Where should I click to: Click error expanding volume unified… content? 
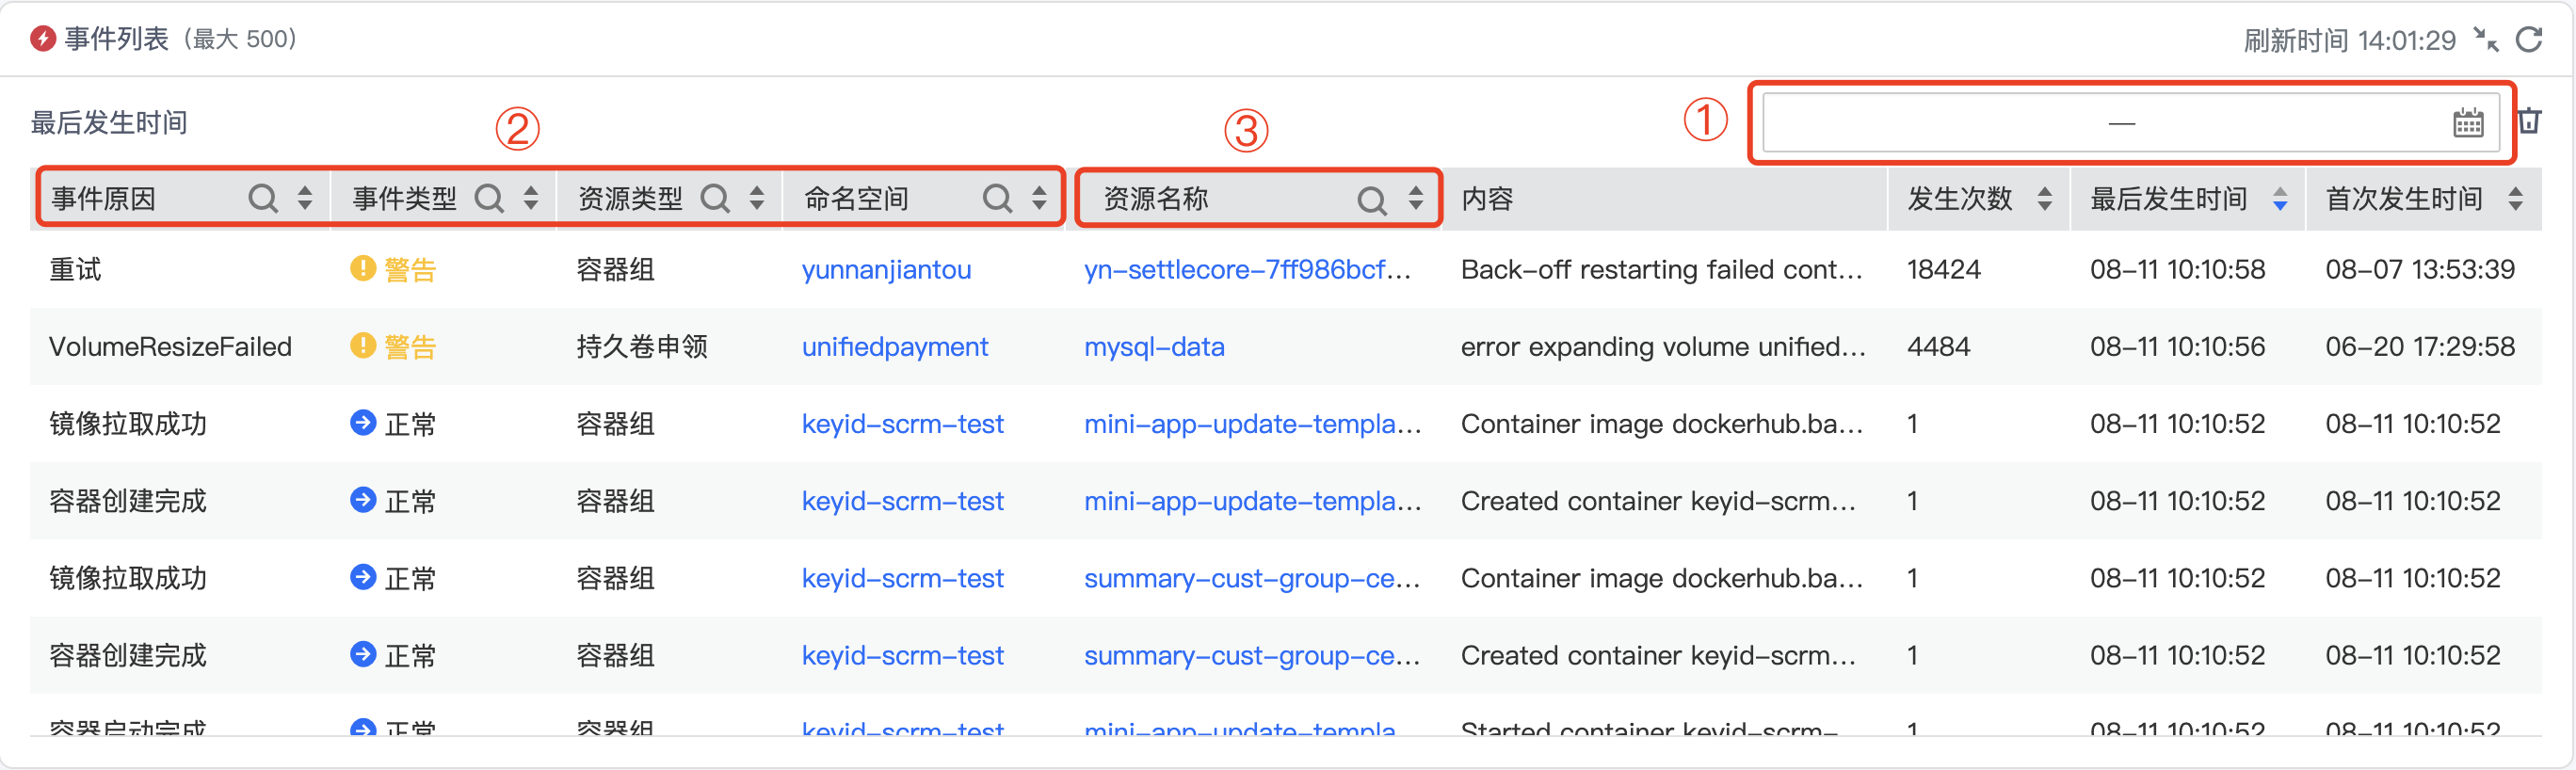tap(1662, 347)
